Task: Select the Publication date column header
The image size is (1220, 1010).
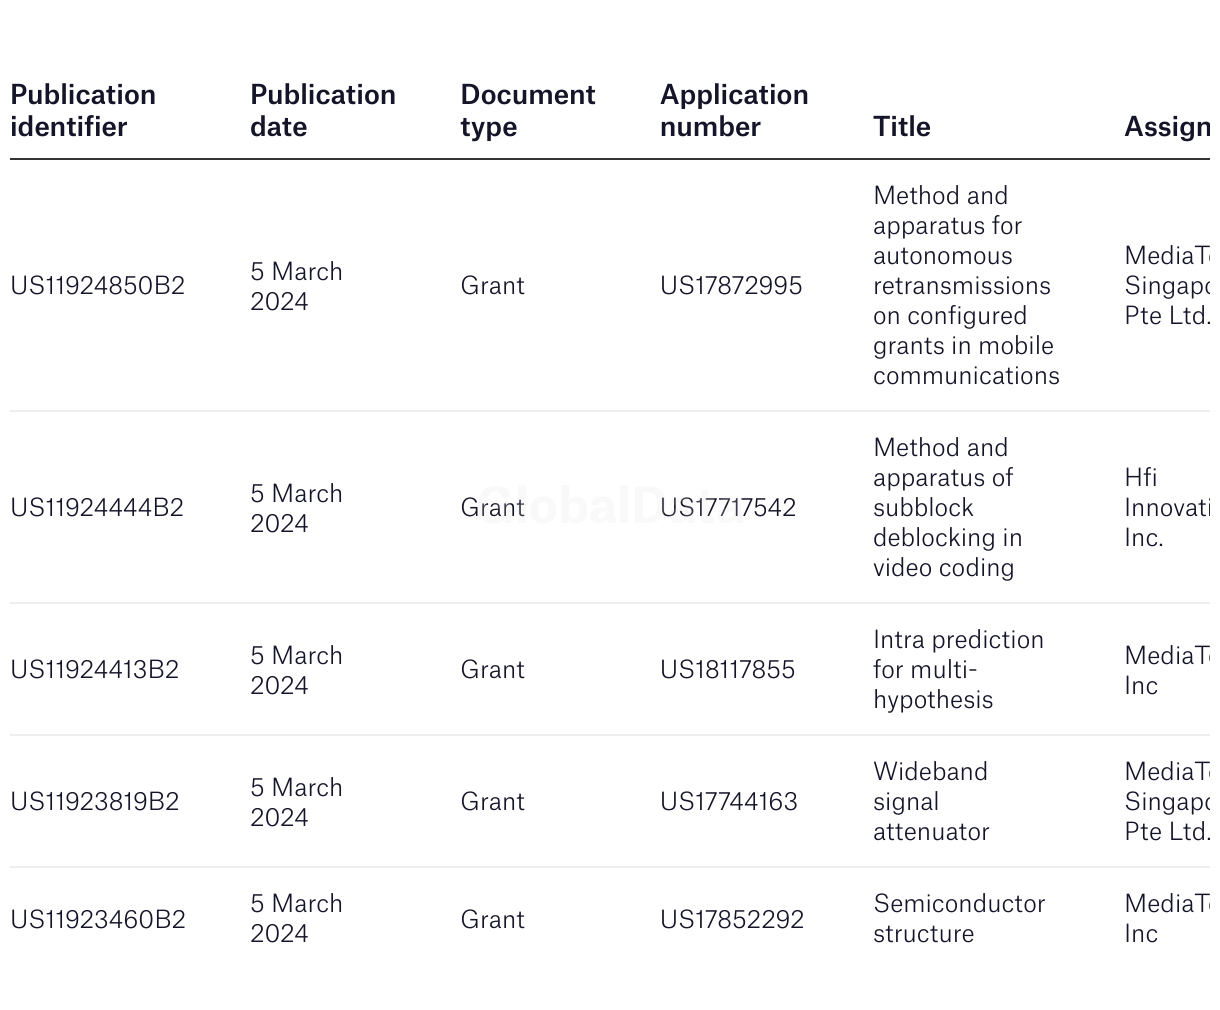Action: tap(323, 111)
